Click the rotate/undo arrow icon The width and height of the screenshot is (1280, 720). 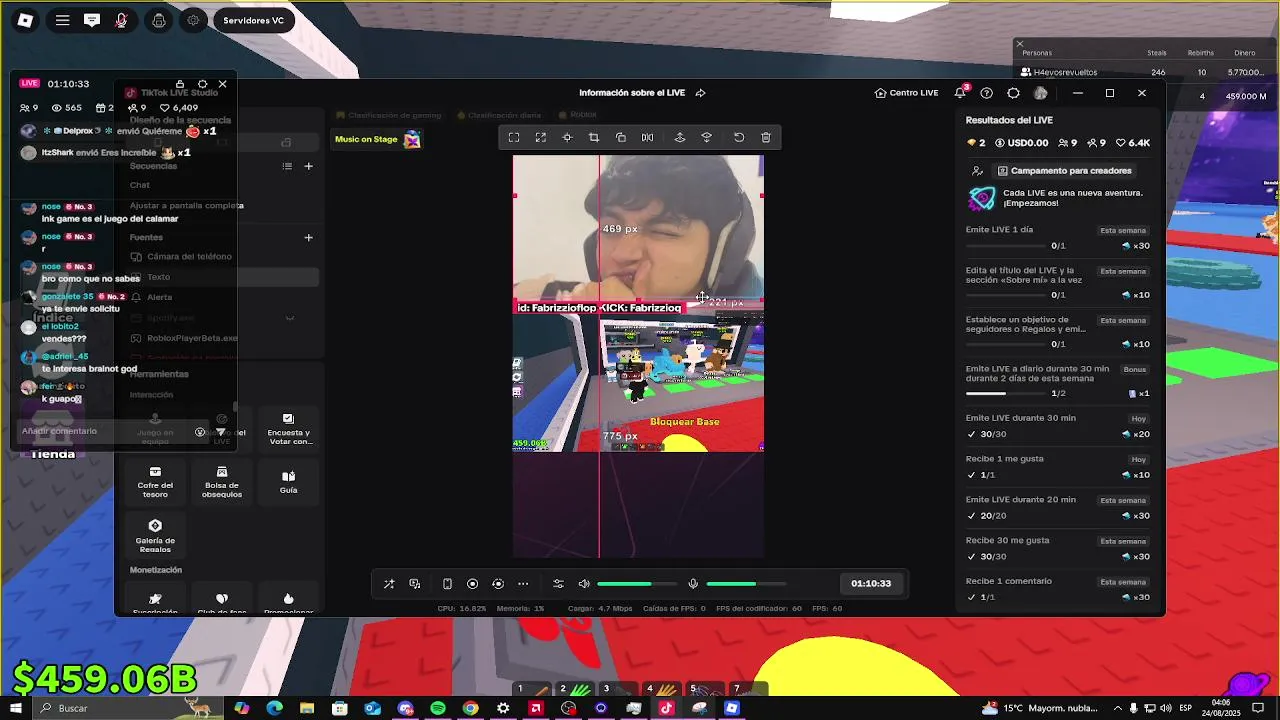point(739,138)
